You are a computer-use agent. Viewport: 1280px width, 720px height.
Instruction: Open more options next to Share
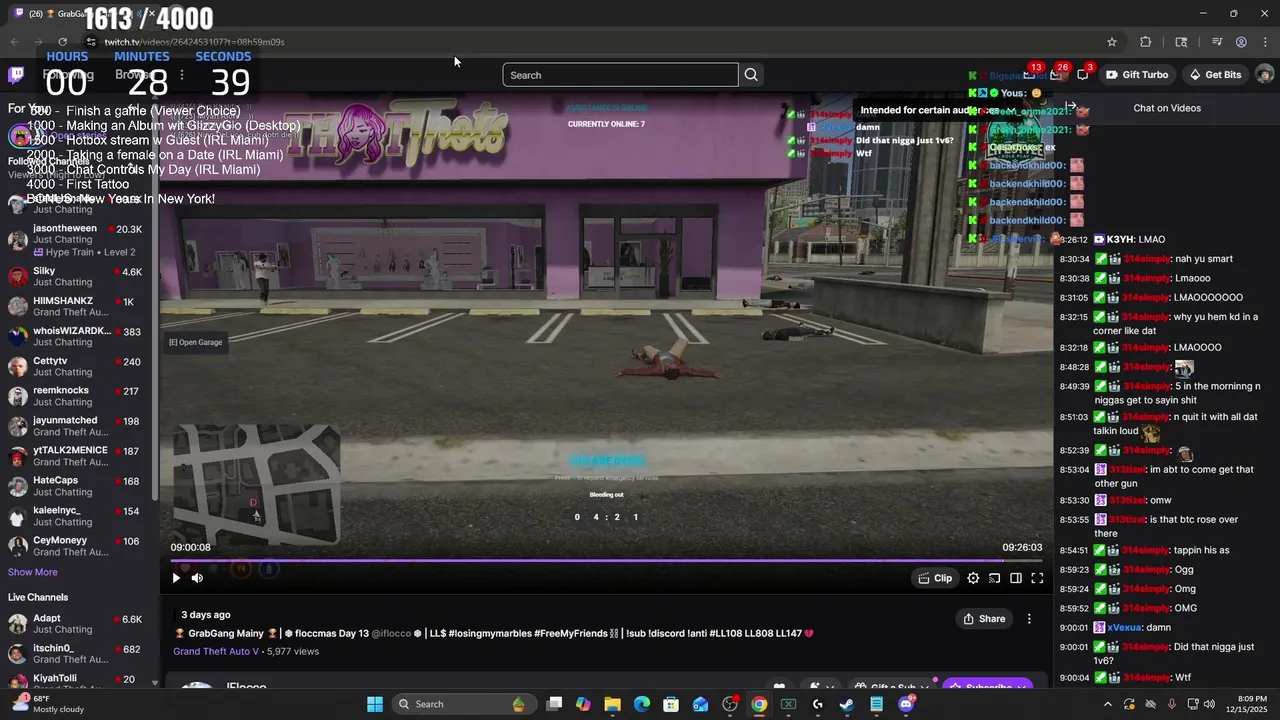click(1029, 619)
